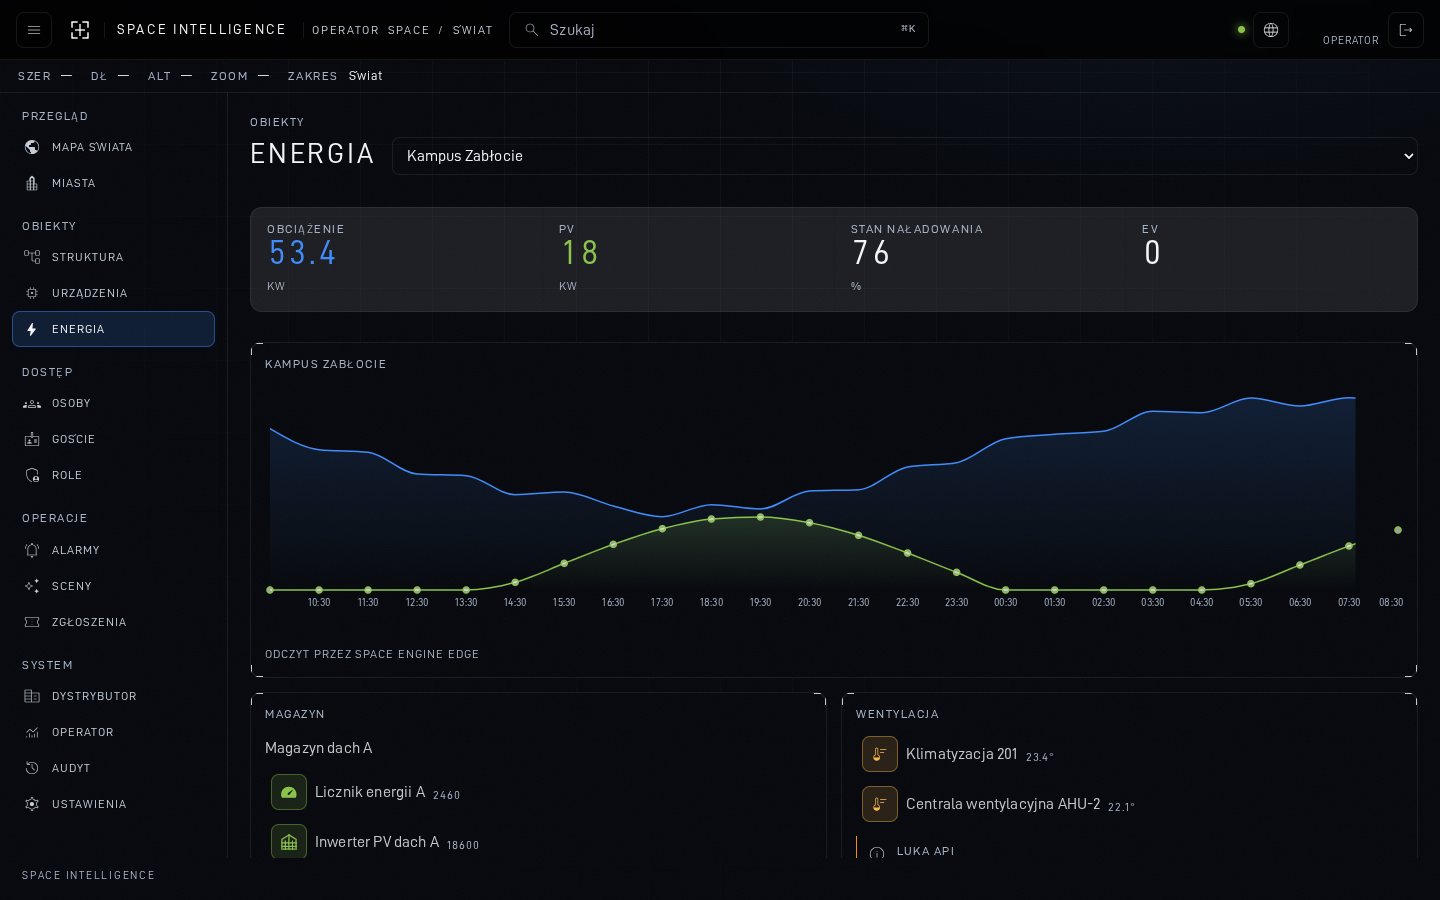Image resolution: width=1440 pixels, height=900 pixels.
Task: Open the hamburger menu icon
Action: click(34, 30)
